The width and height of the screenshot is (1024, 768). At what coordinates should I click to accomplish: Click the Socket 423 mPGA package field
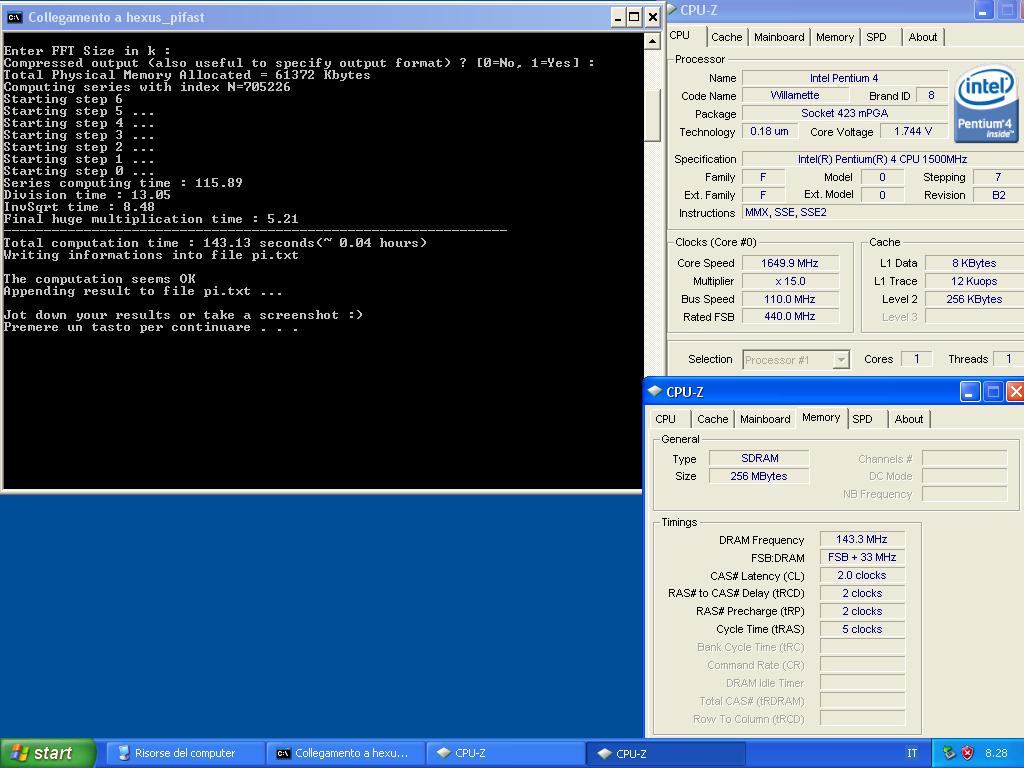click(x=844, y=114)
